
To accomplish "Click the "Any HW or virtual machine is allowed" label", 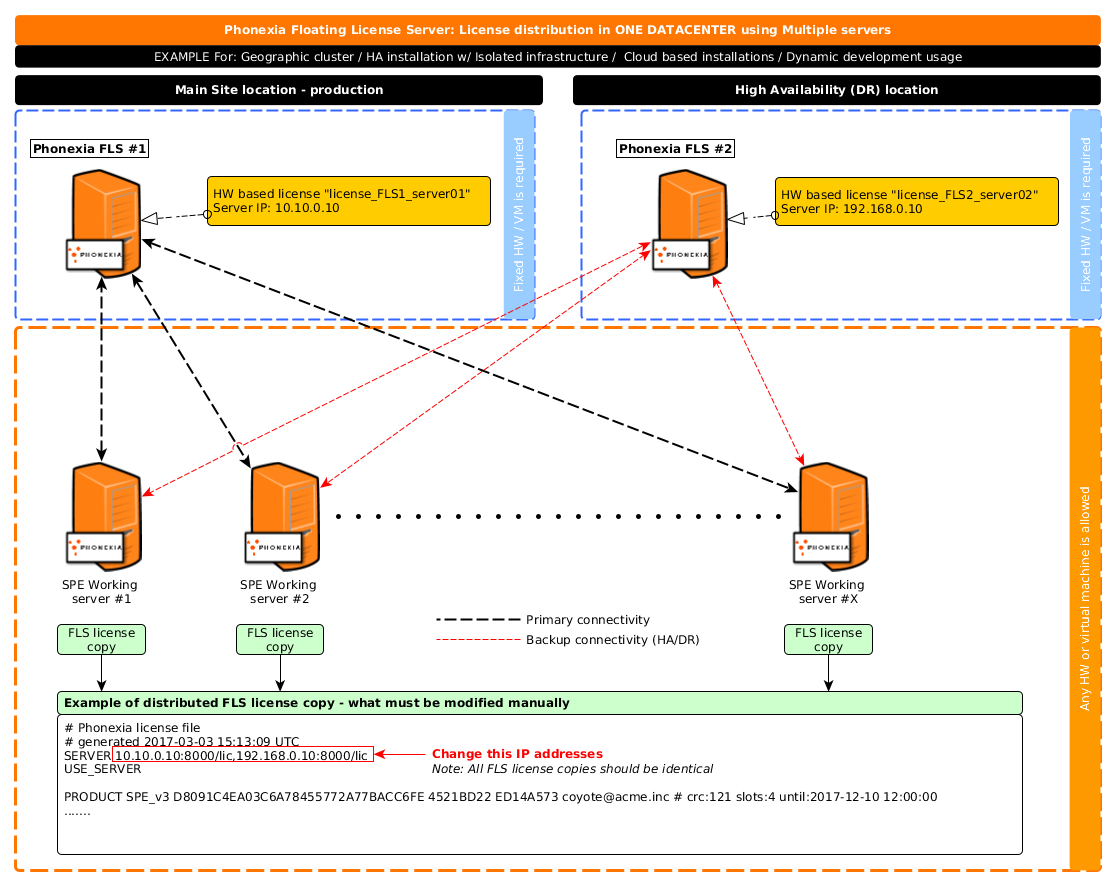I will pyautogui.click(x=1085, y=598).
